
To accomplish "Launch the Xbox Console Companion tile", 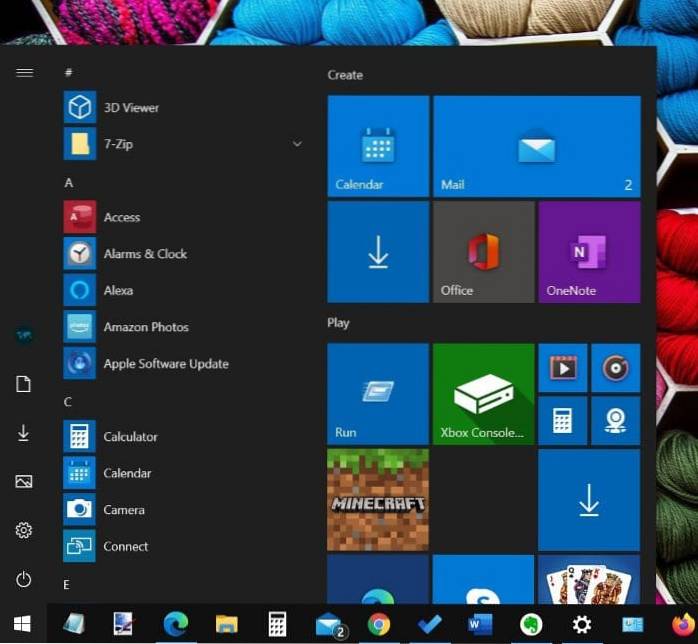I will (x=483, y=394).
